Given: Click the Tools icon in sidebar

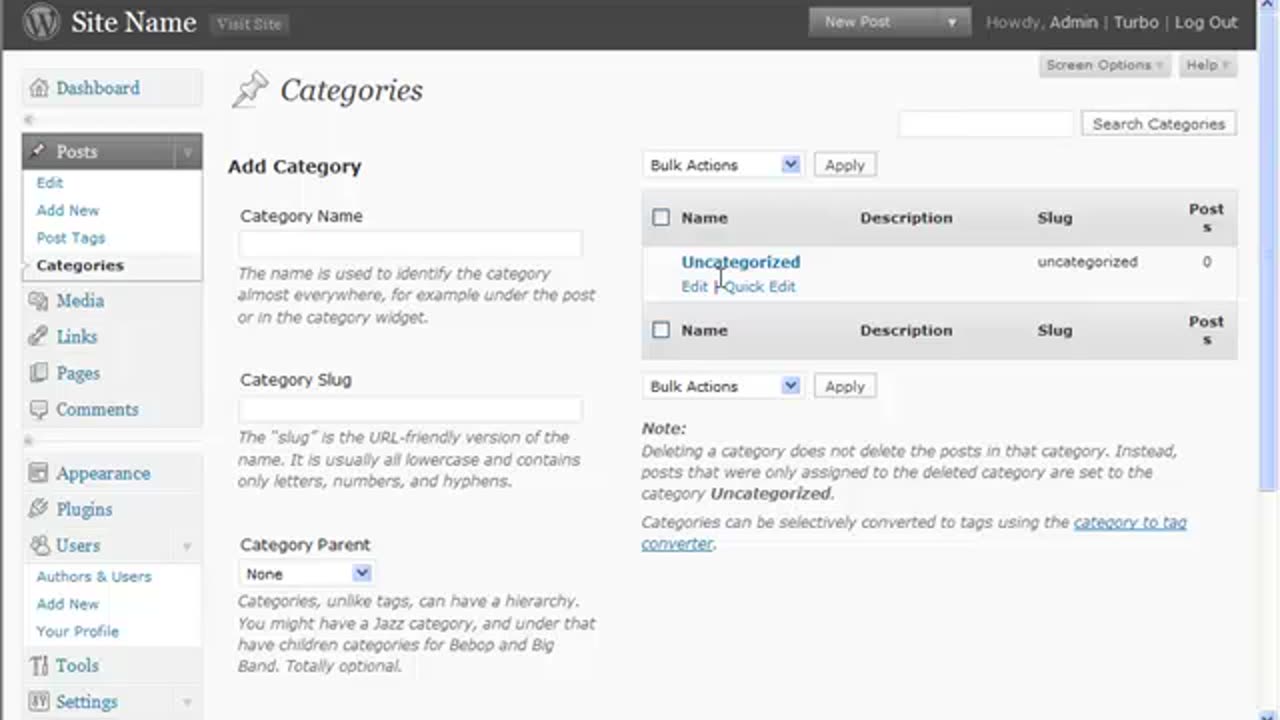Looking at the screenshot, I should tap(39, 665).
